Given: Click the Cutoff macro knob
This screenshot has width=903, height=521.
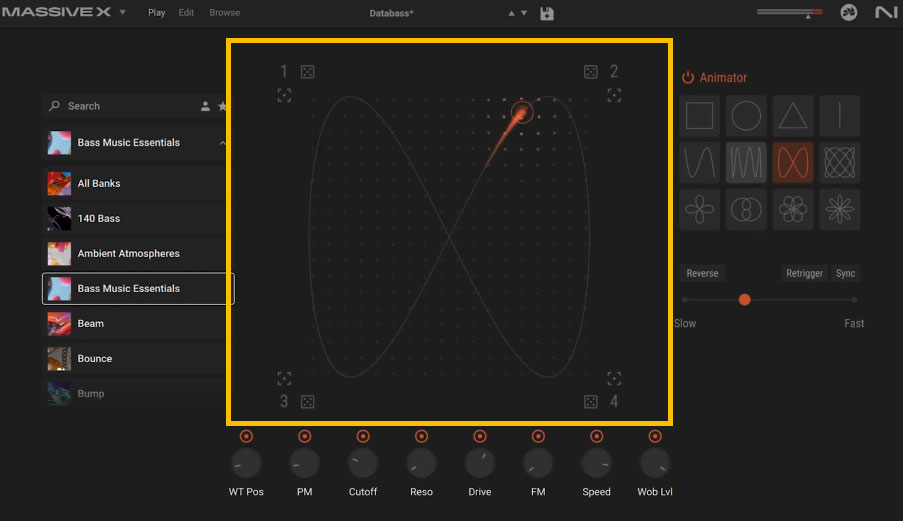Looking at the screenshot, I should [363, 463].
